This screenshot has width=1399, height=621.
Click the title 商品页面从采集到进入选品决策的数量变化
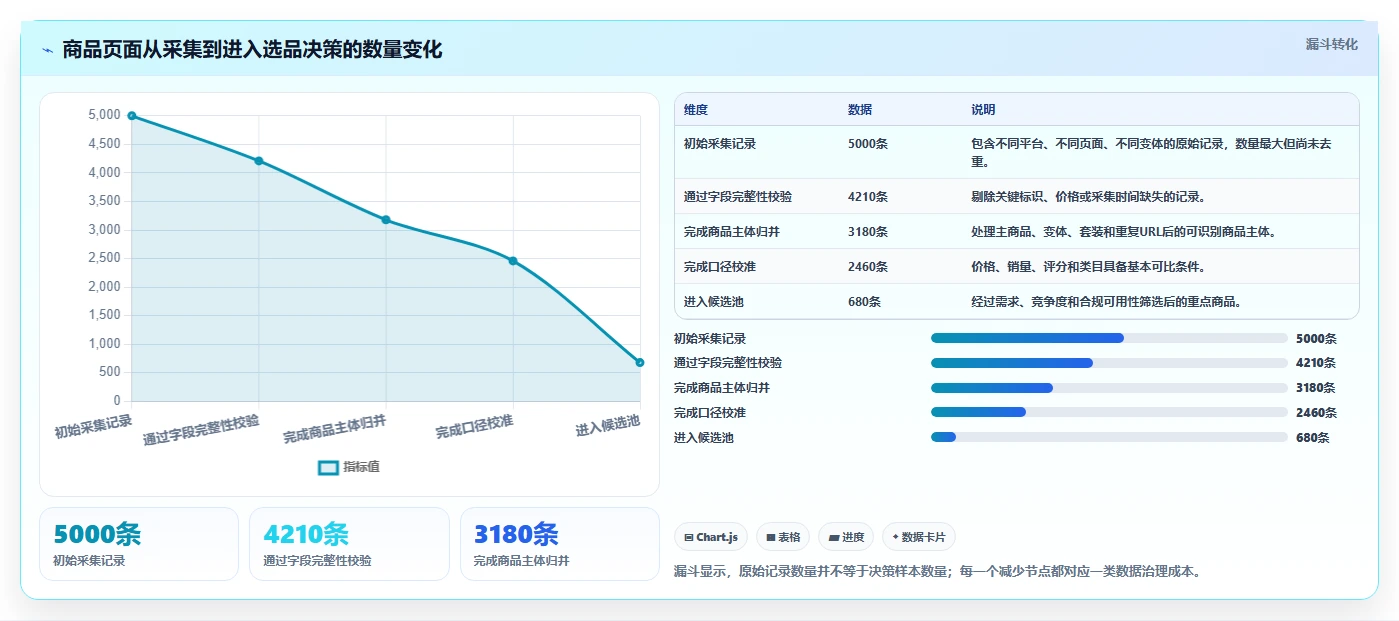coord(252,49)
